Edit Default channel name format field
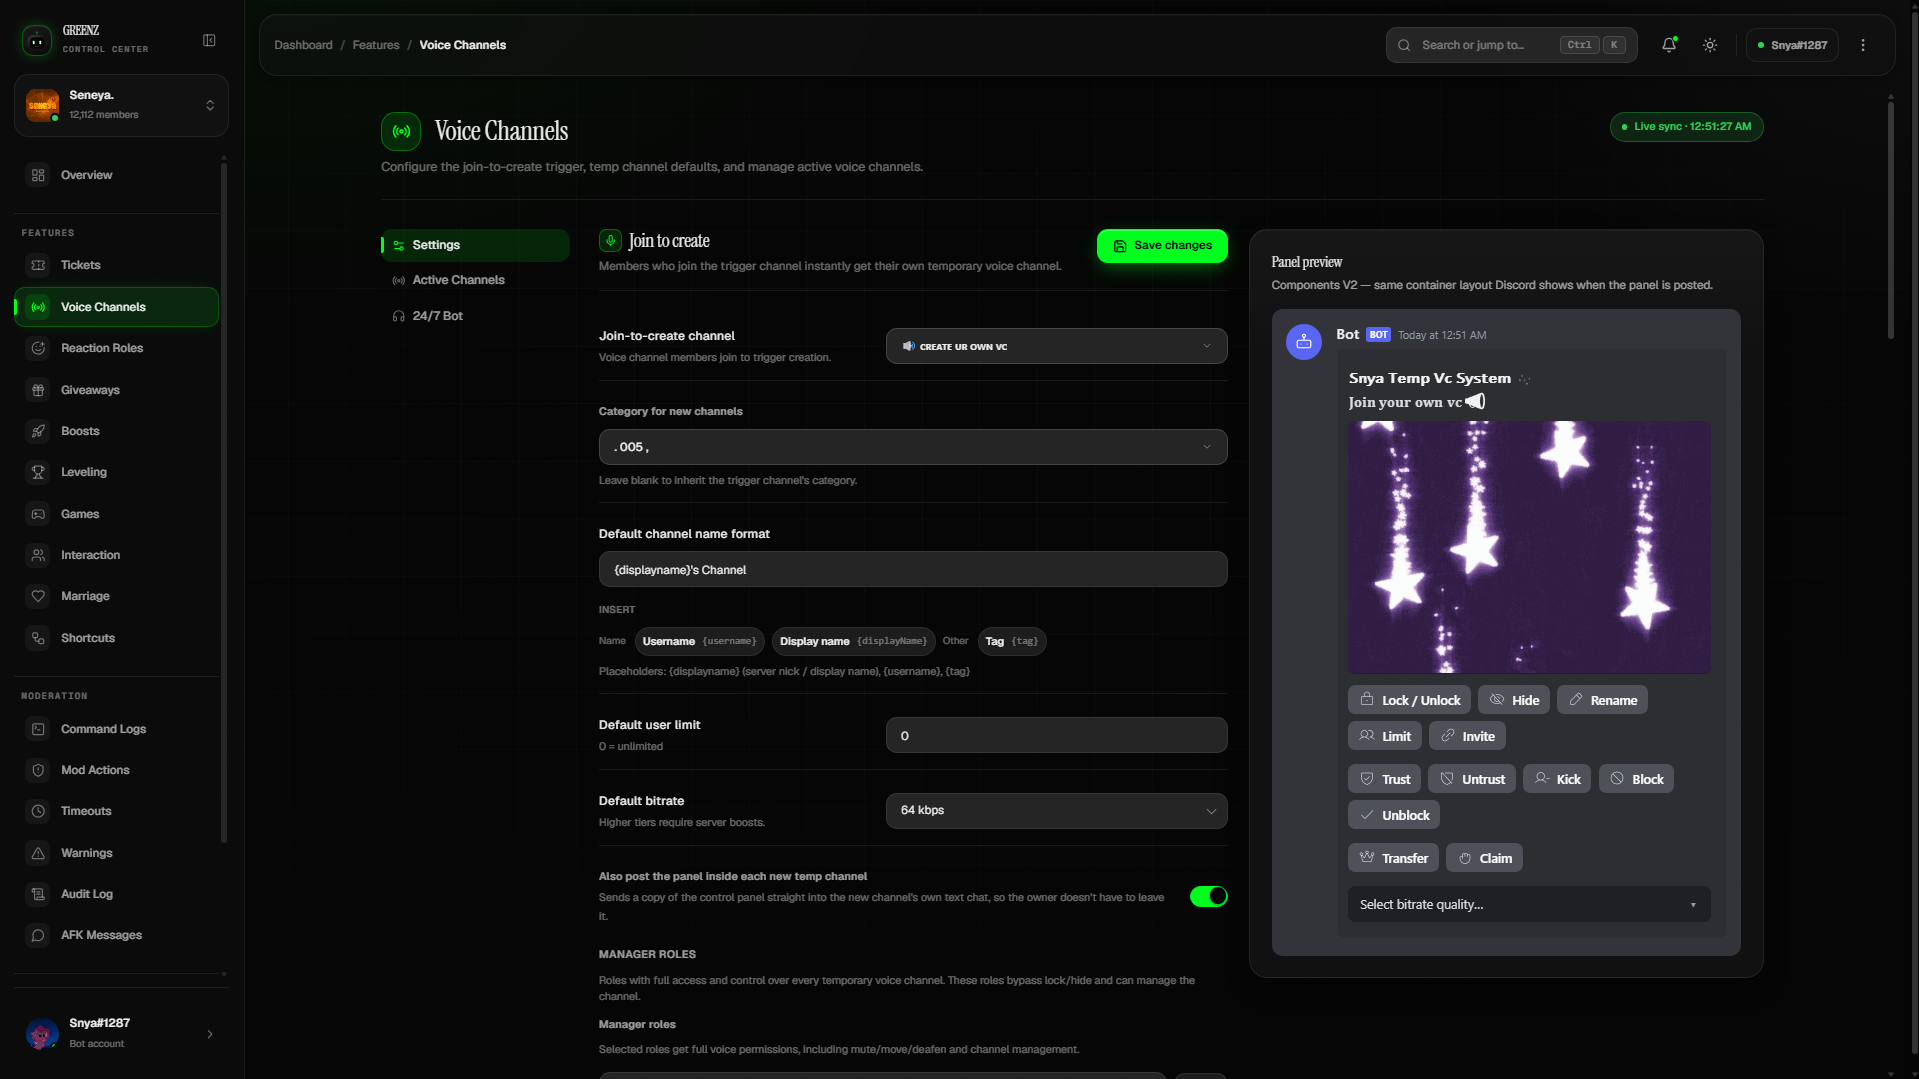Screen dimensions: 1919x1079 912,569
